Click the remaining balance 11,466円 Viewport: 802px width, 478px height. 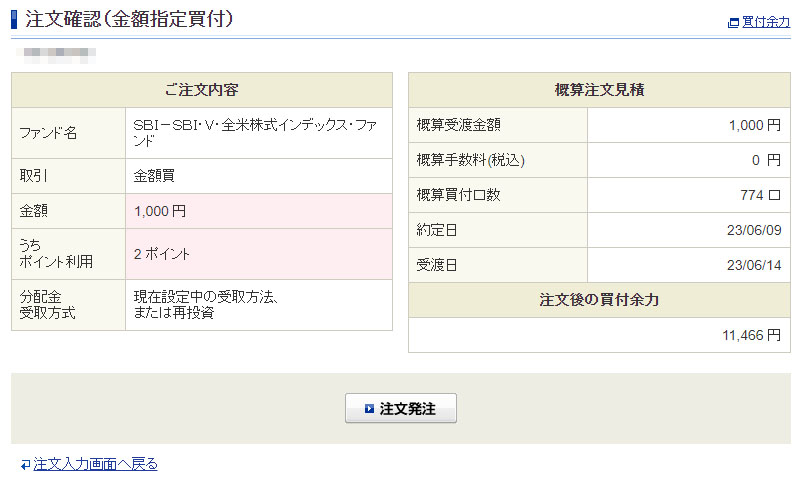pos(751,335)
